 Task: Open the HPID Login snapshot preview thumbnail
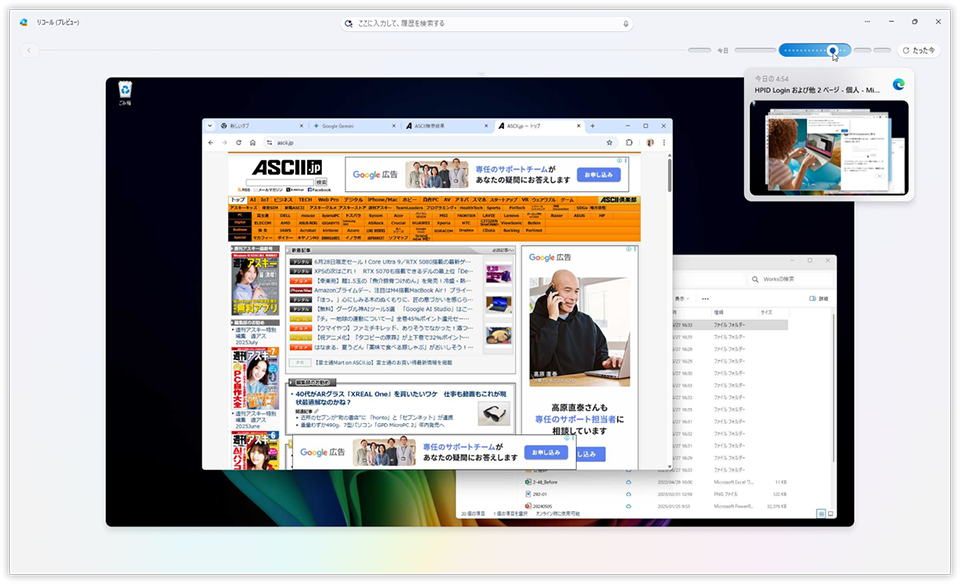827,147
